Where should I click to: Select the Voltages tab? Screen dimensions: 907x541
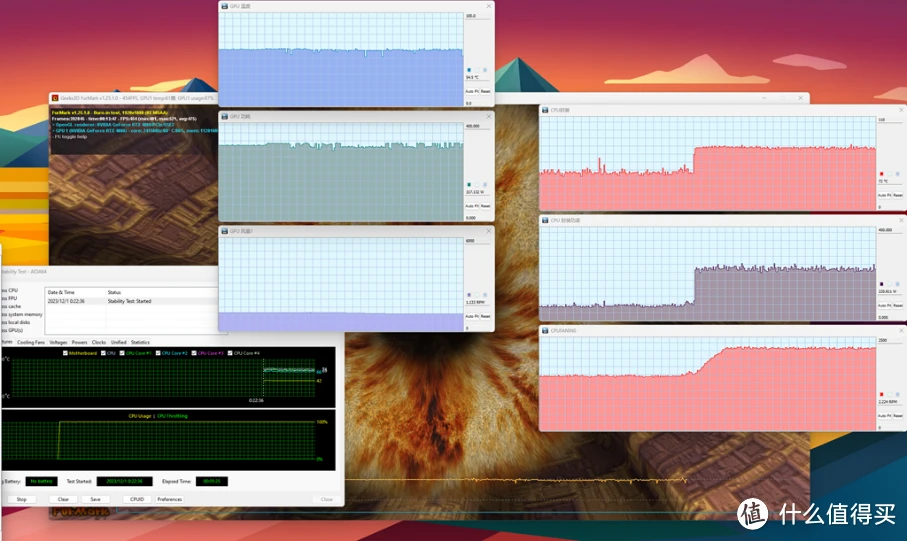click(58, 343)
